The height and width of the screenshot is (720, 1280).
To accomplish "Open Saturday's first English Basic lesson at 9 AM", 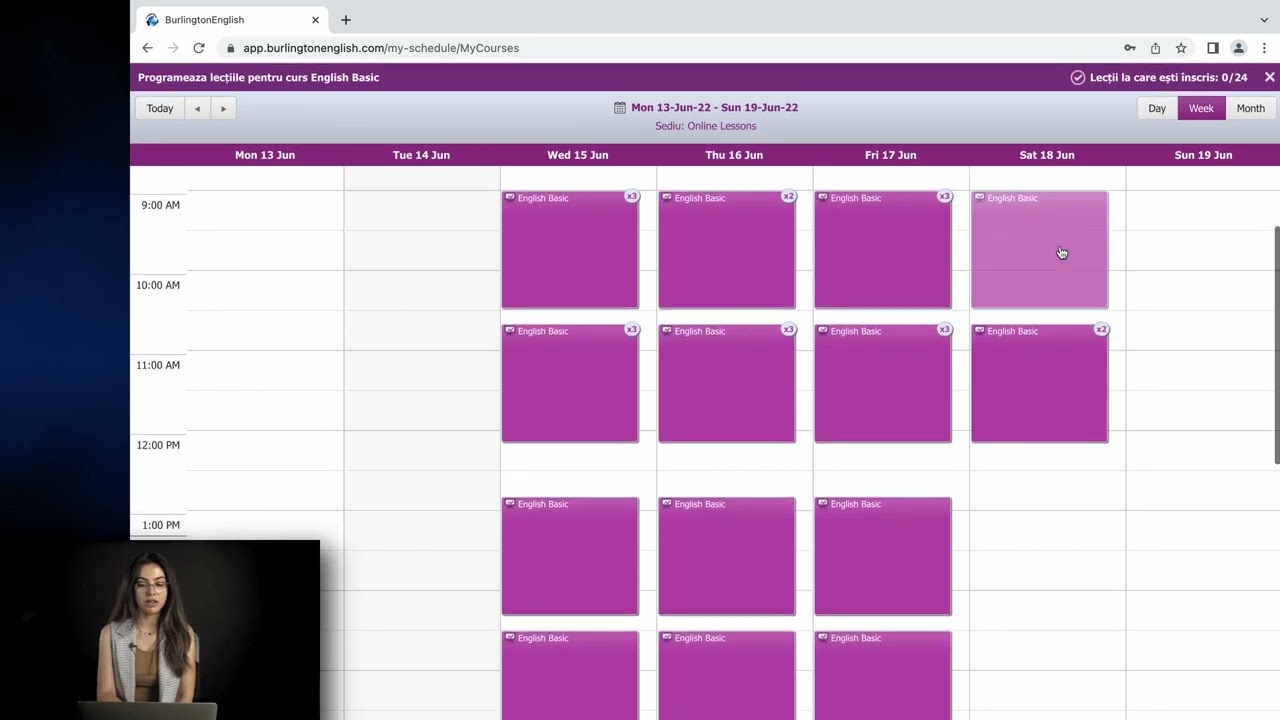I will pyautogui.click(x=1040, y=250).
